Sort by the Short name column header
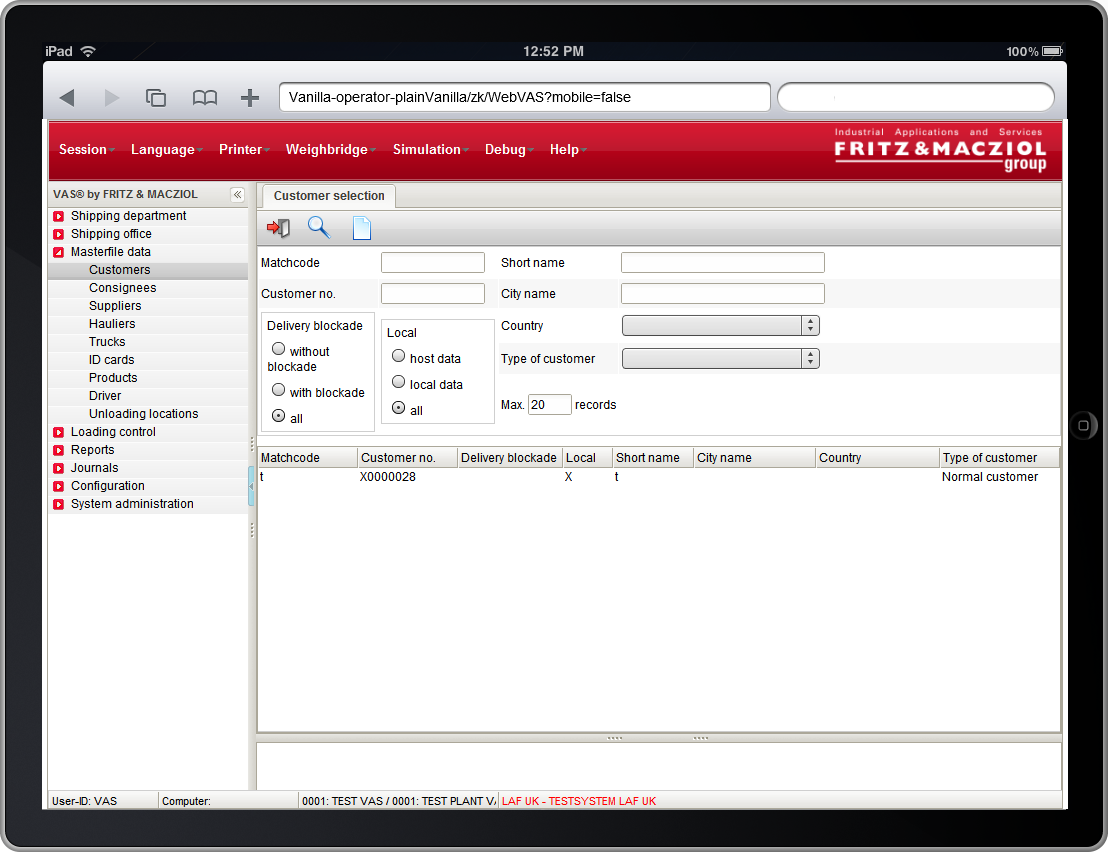1108x852 pixels. [648, 458]
